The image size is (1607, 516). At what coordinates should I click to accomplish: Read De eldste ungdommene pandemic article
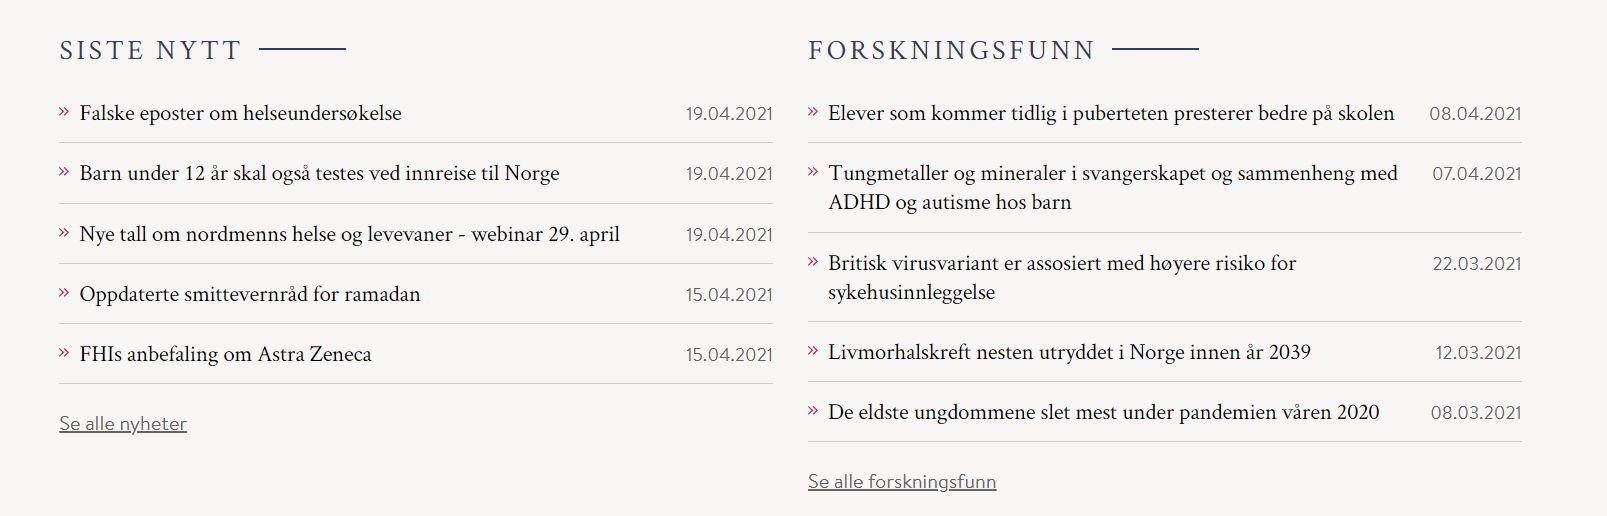[x=1103, y=412]
